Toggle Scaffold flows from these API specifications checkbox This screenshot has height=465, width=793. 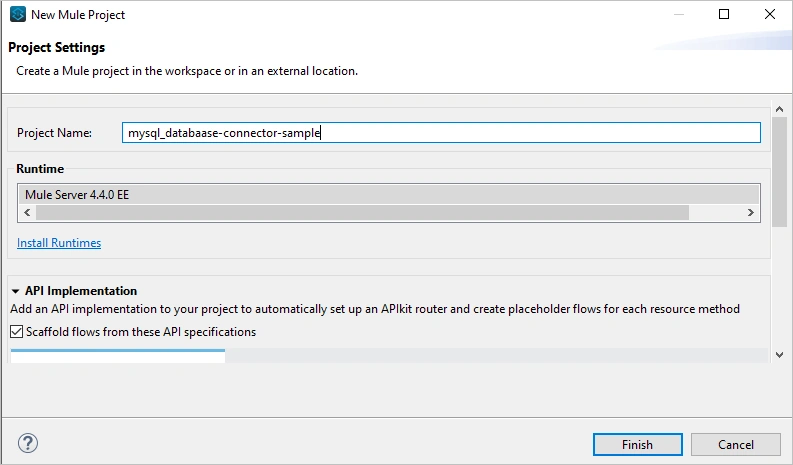tap(17, 332)
